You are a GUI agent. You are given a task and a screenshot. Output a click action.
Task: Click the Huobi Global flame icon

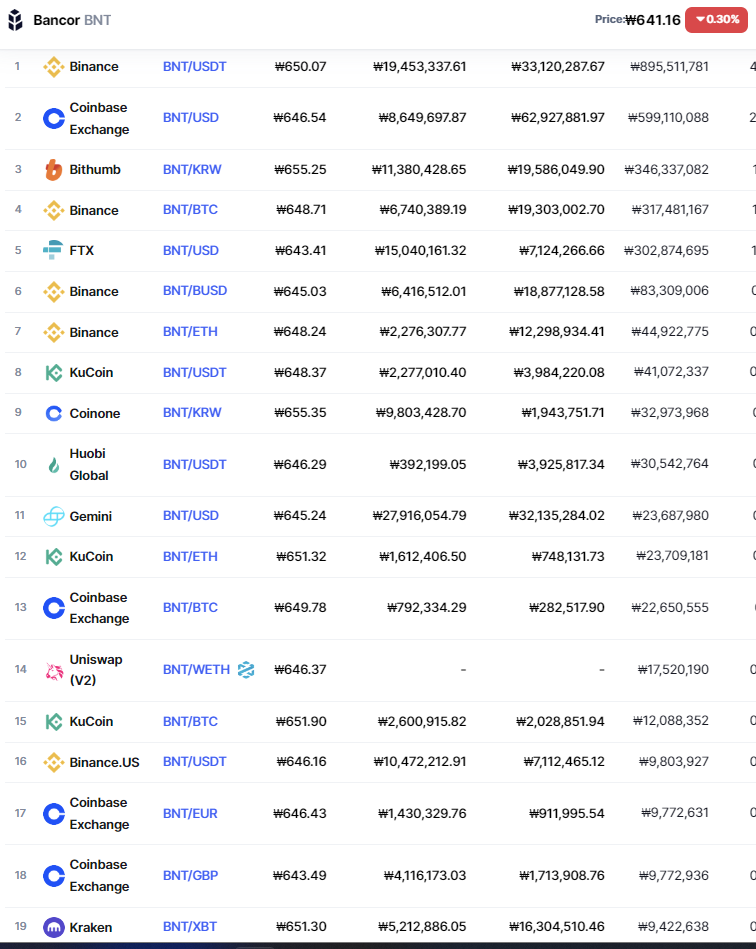[54, 465]
